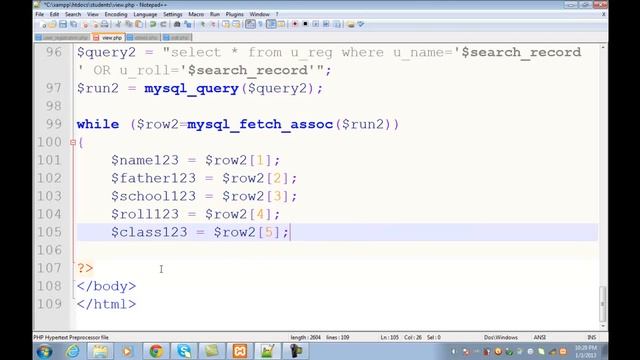The image size is (640, 360).
Task: Undo the last edit via toolbar
Action: (153, 24)
